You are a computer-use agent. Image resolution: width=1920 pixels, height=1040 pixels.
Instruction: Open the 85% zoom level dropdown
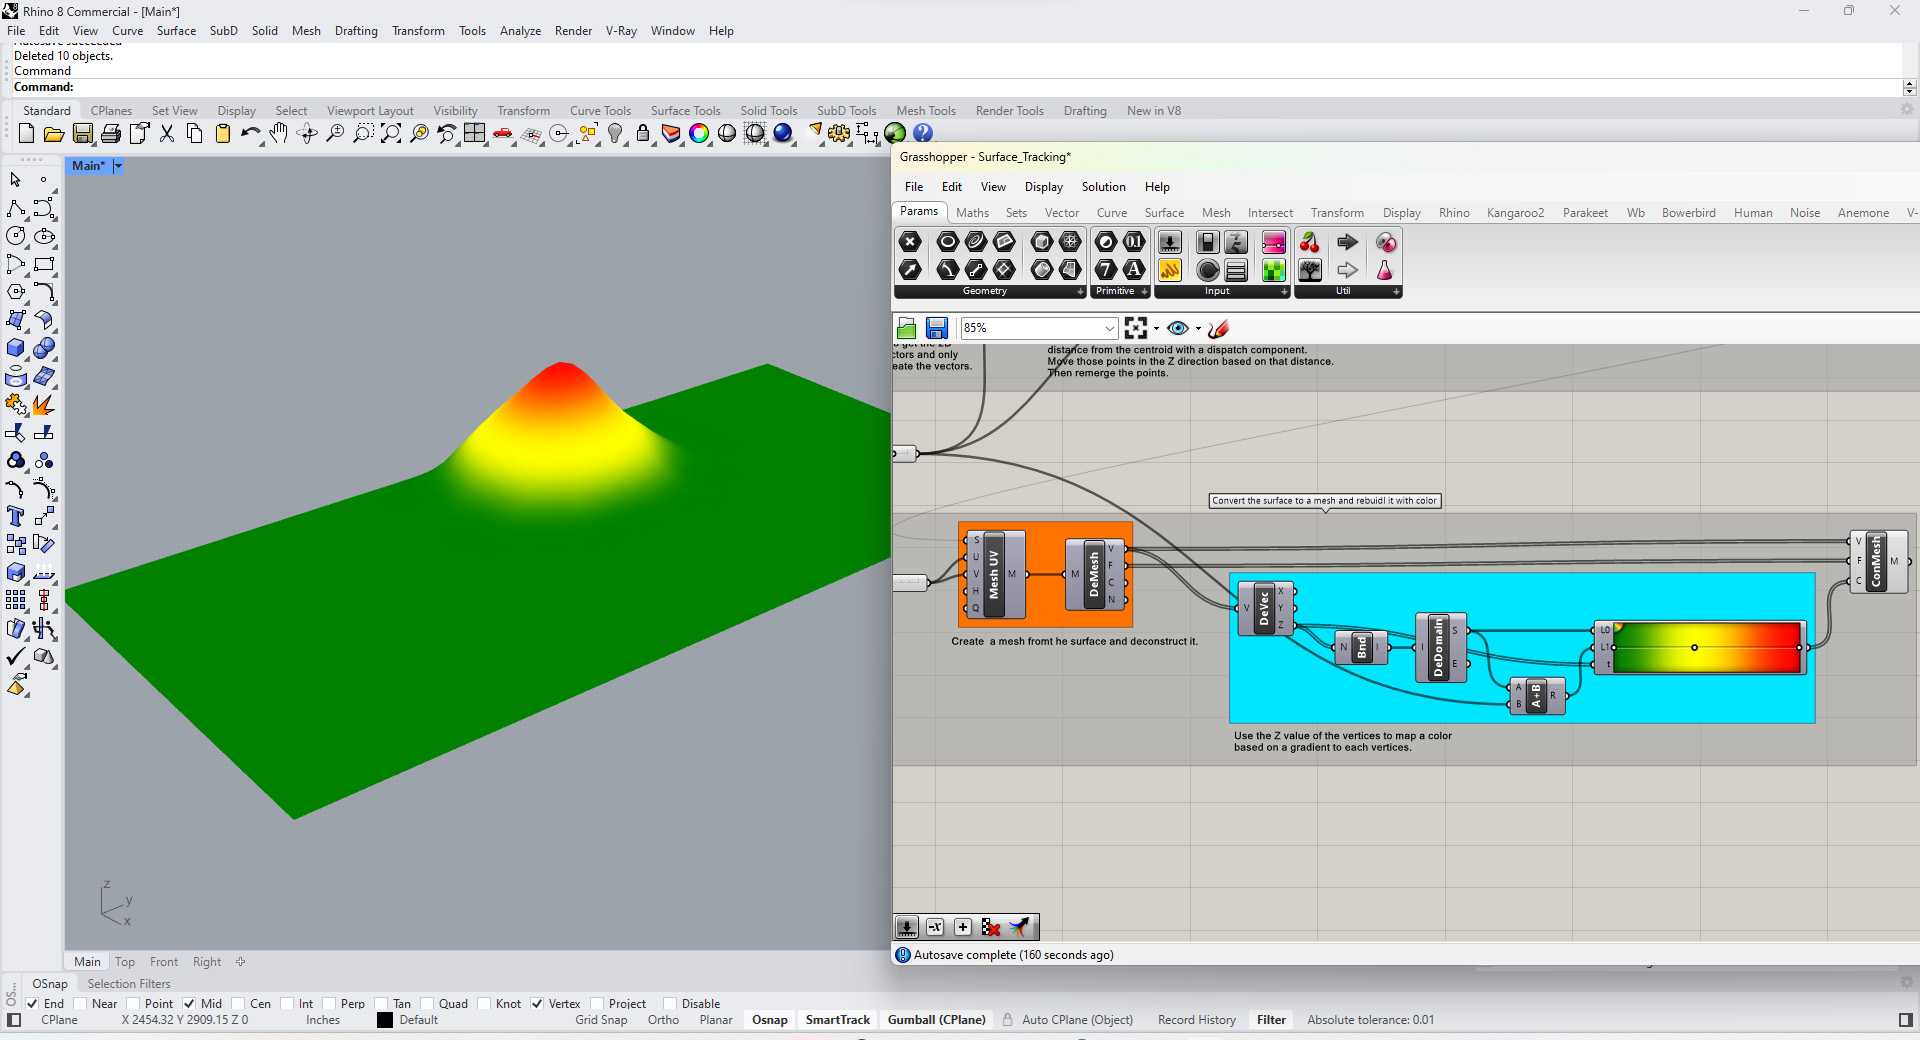click(1109, 329)
